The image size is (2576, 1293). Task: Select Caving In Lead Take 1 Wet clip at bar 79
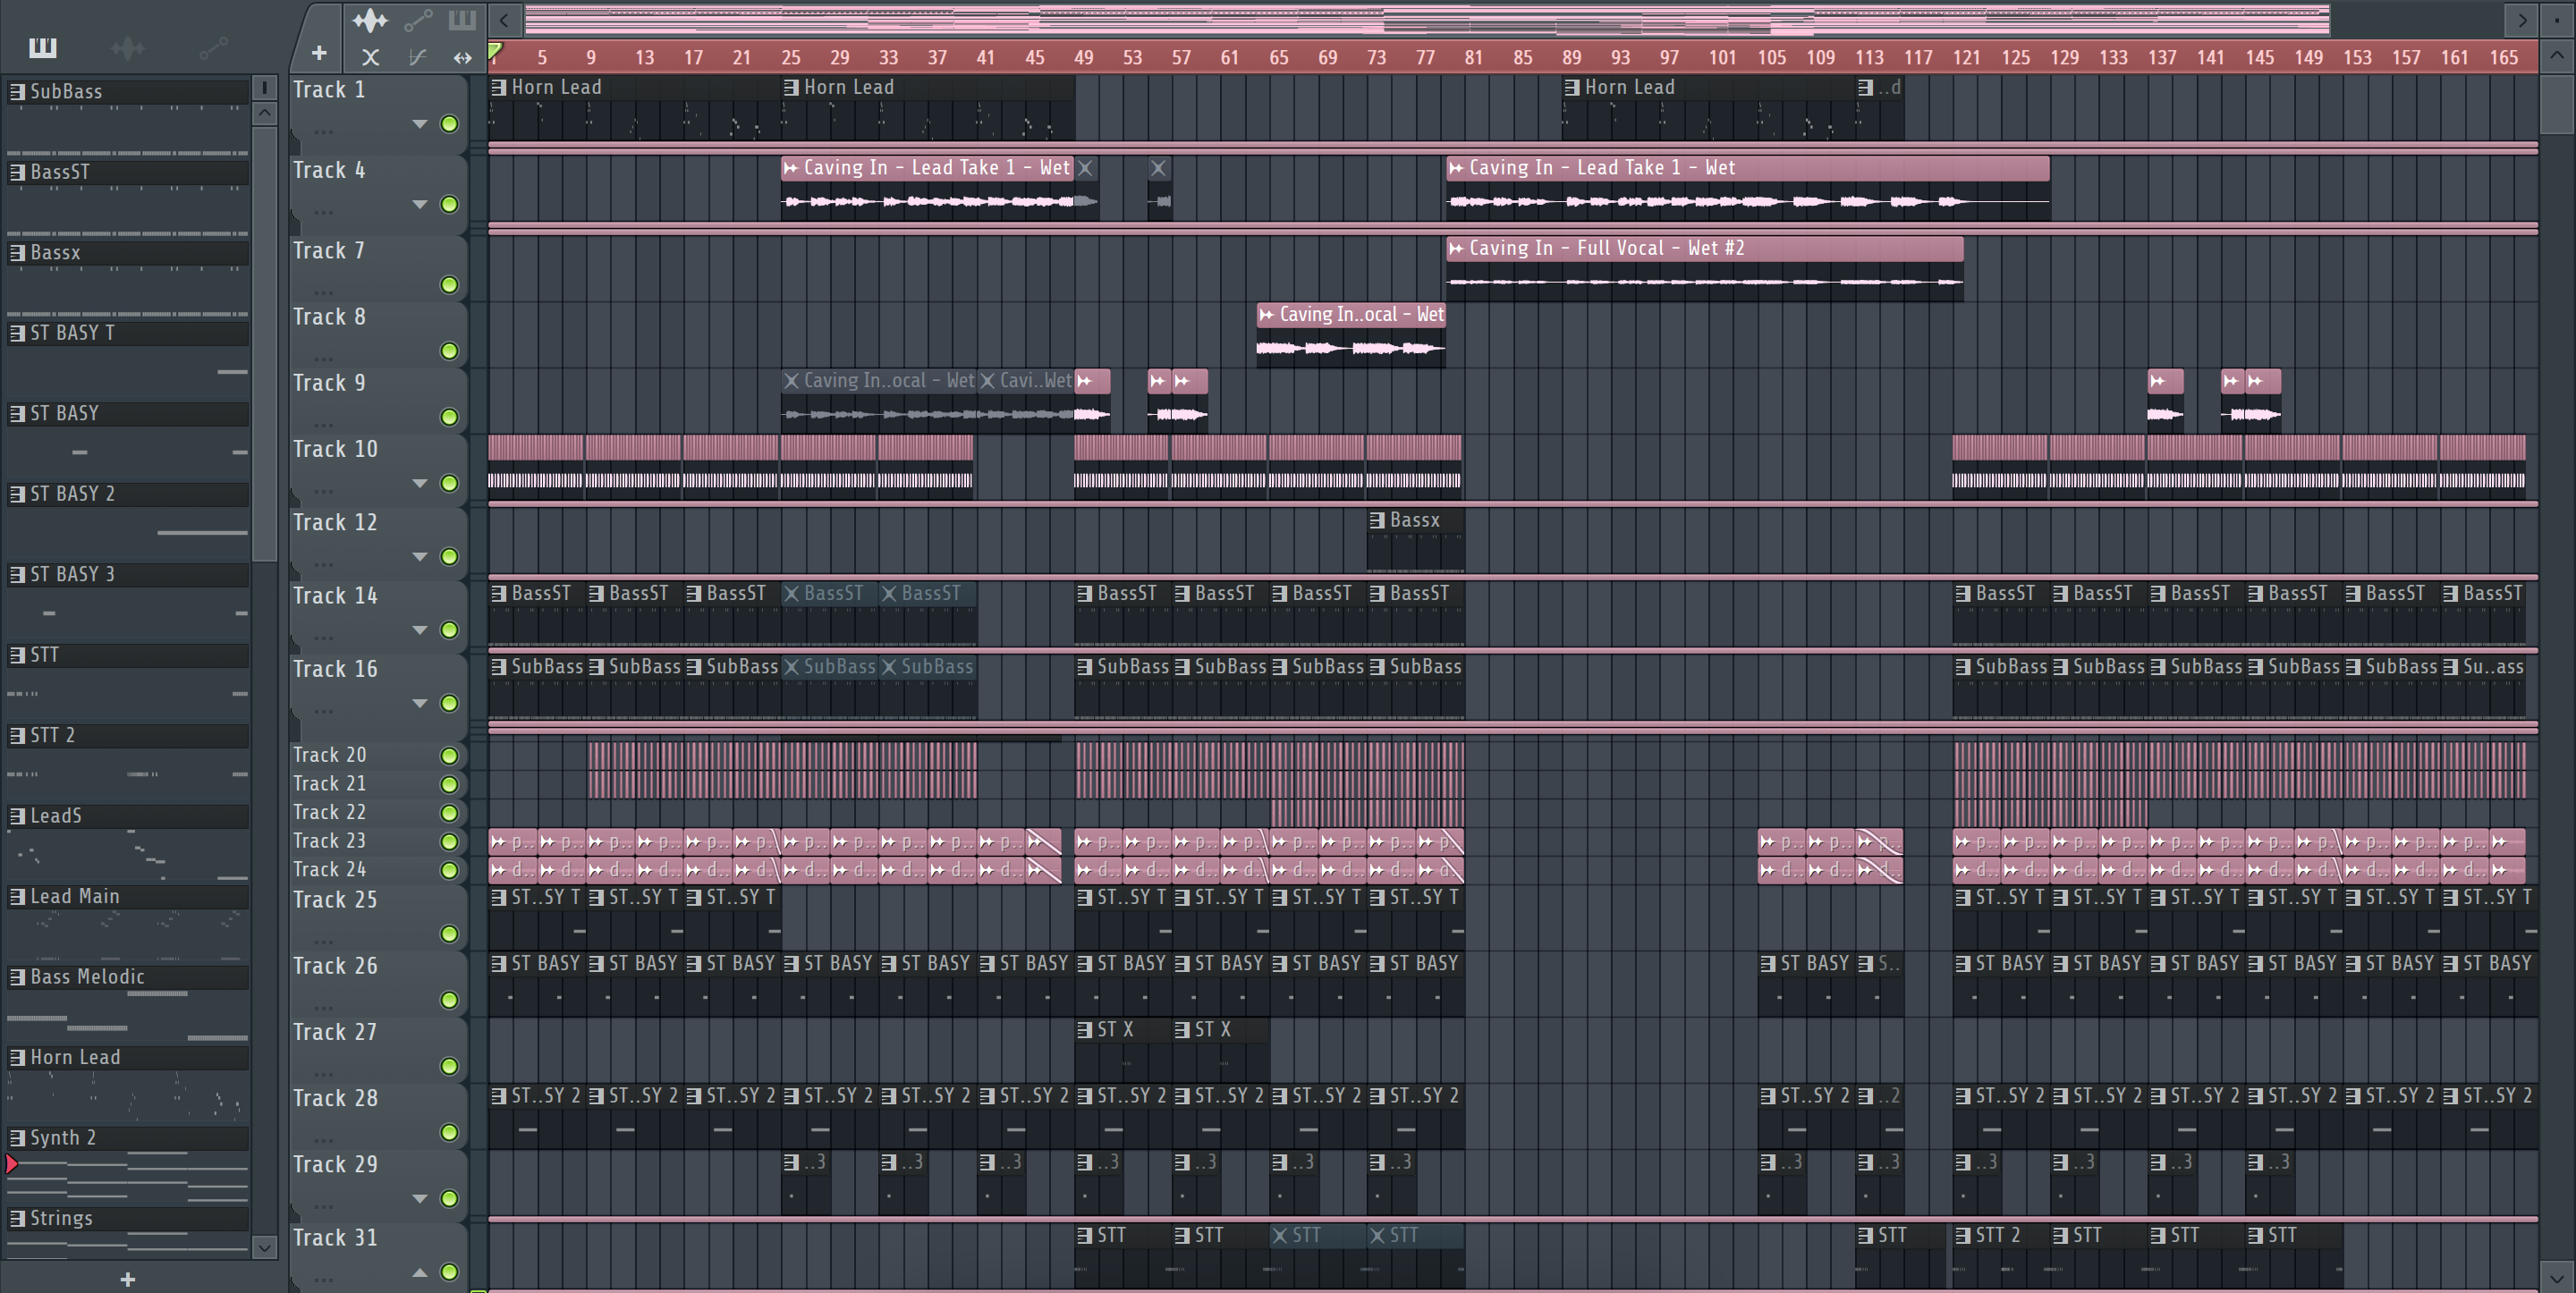tap(1747, 186)
